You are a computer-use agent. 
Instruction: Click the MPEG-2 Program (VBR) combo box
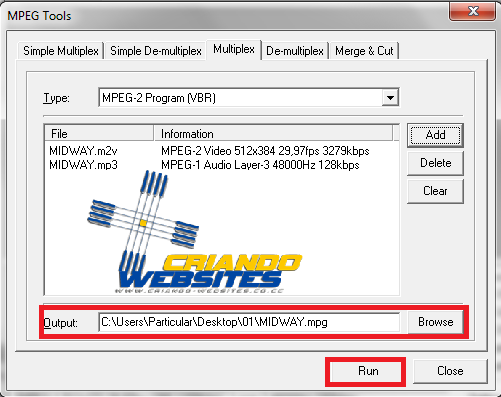(x=249, y=98)
